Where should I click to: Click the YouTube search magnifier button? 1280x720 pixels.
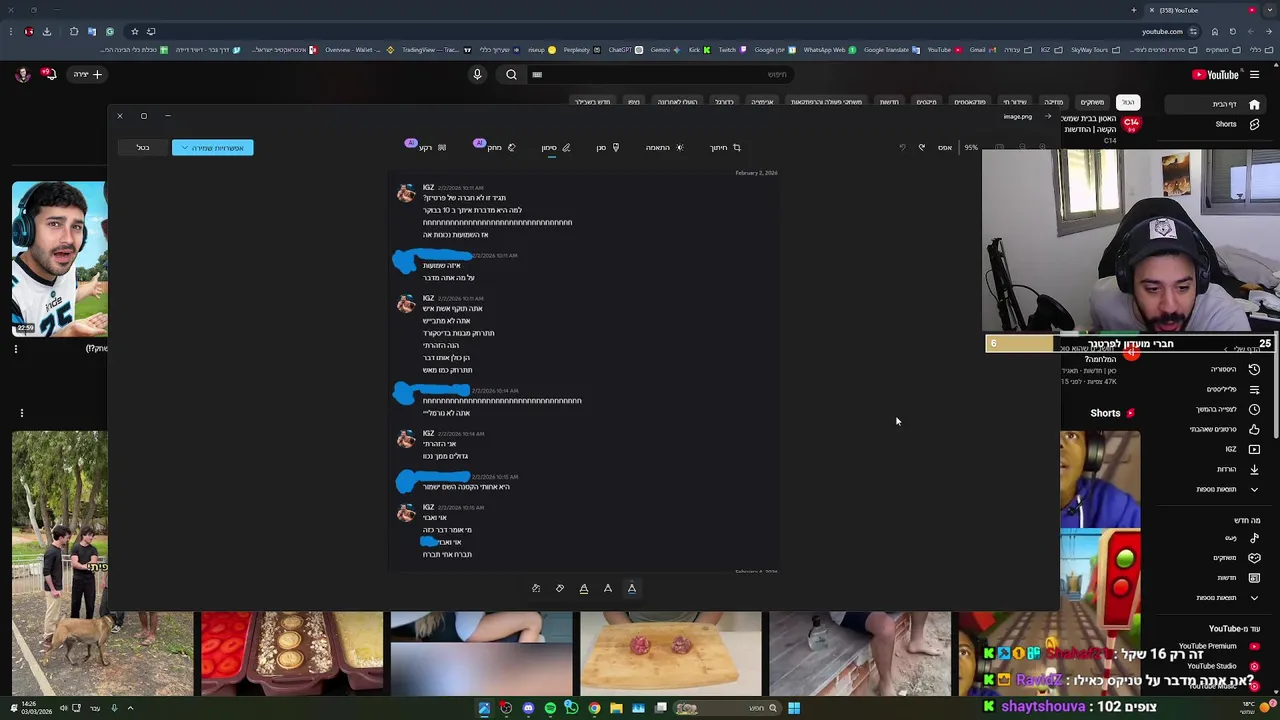tap(511, 74)
